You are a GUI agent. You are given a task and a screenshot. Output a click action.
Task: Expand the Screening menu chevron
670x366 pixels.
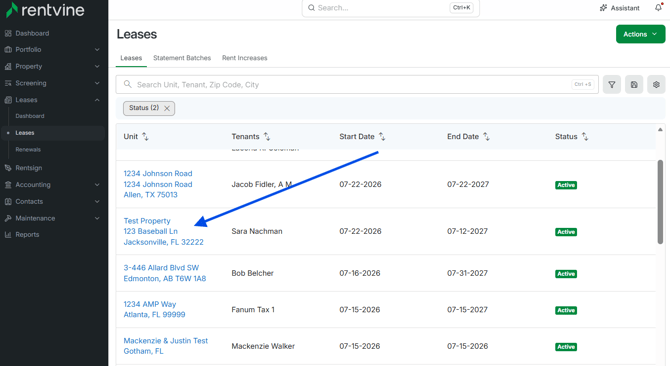click(97, 83)
